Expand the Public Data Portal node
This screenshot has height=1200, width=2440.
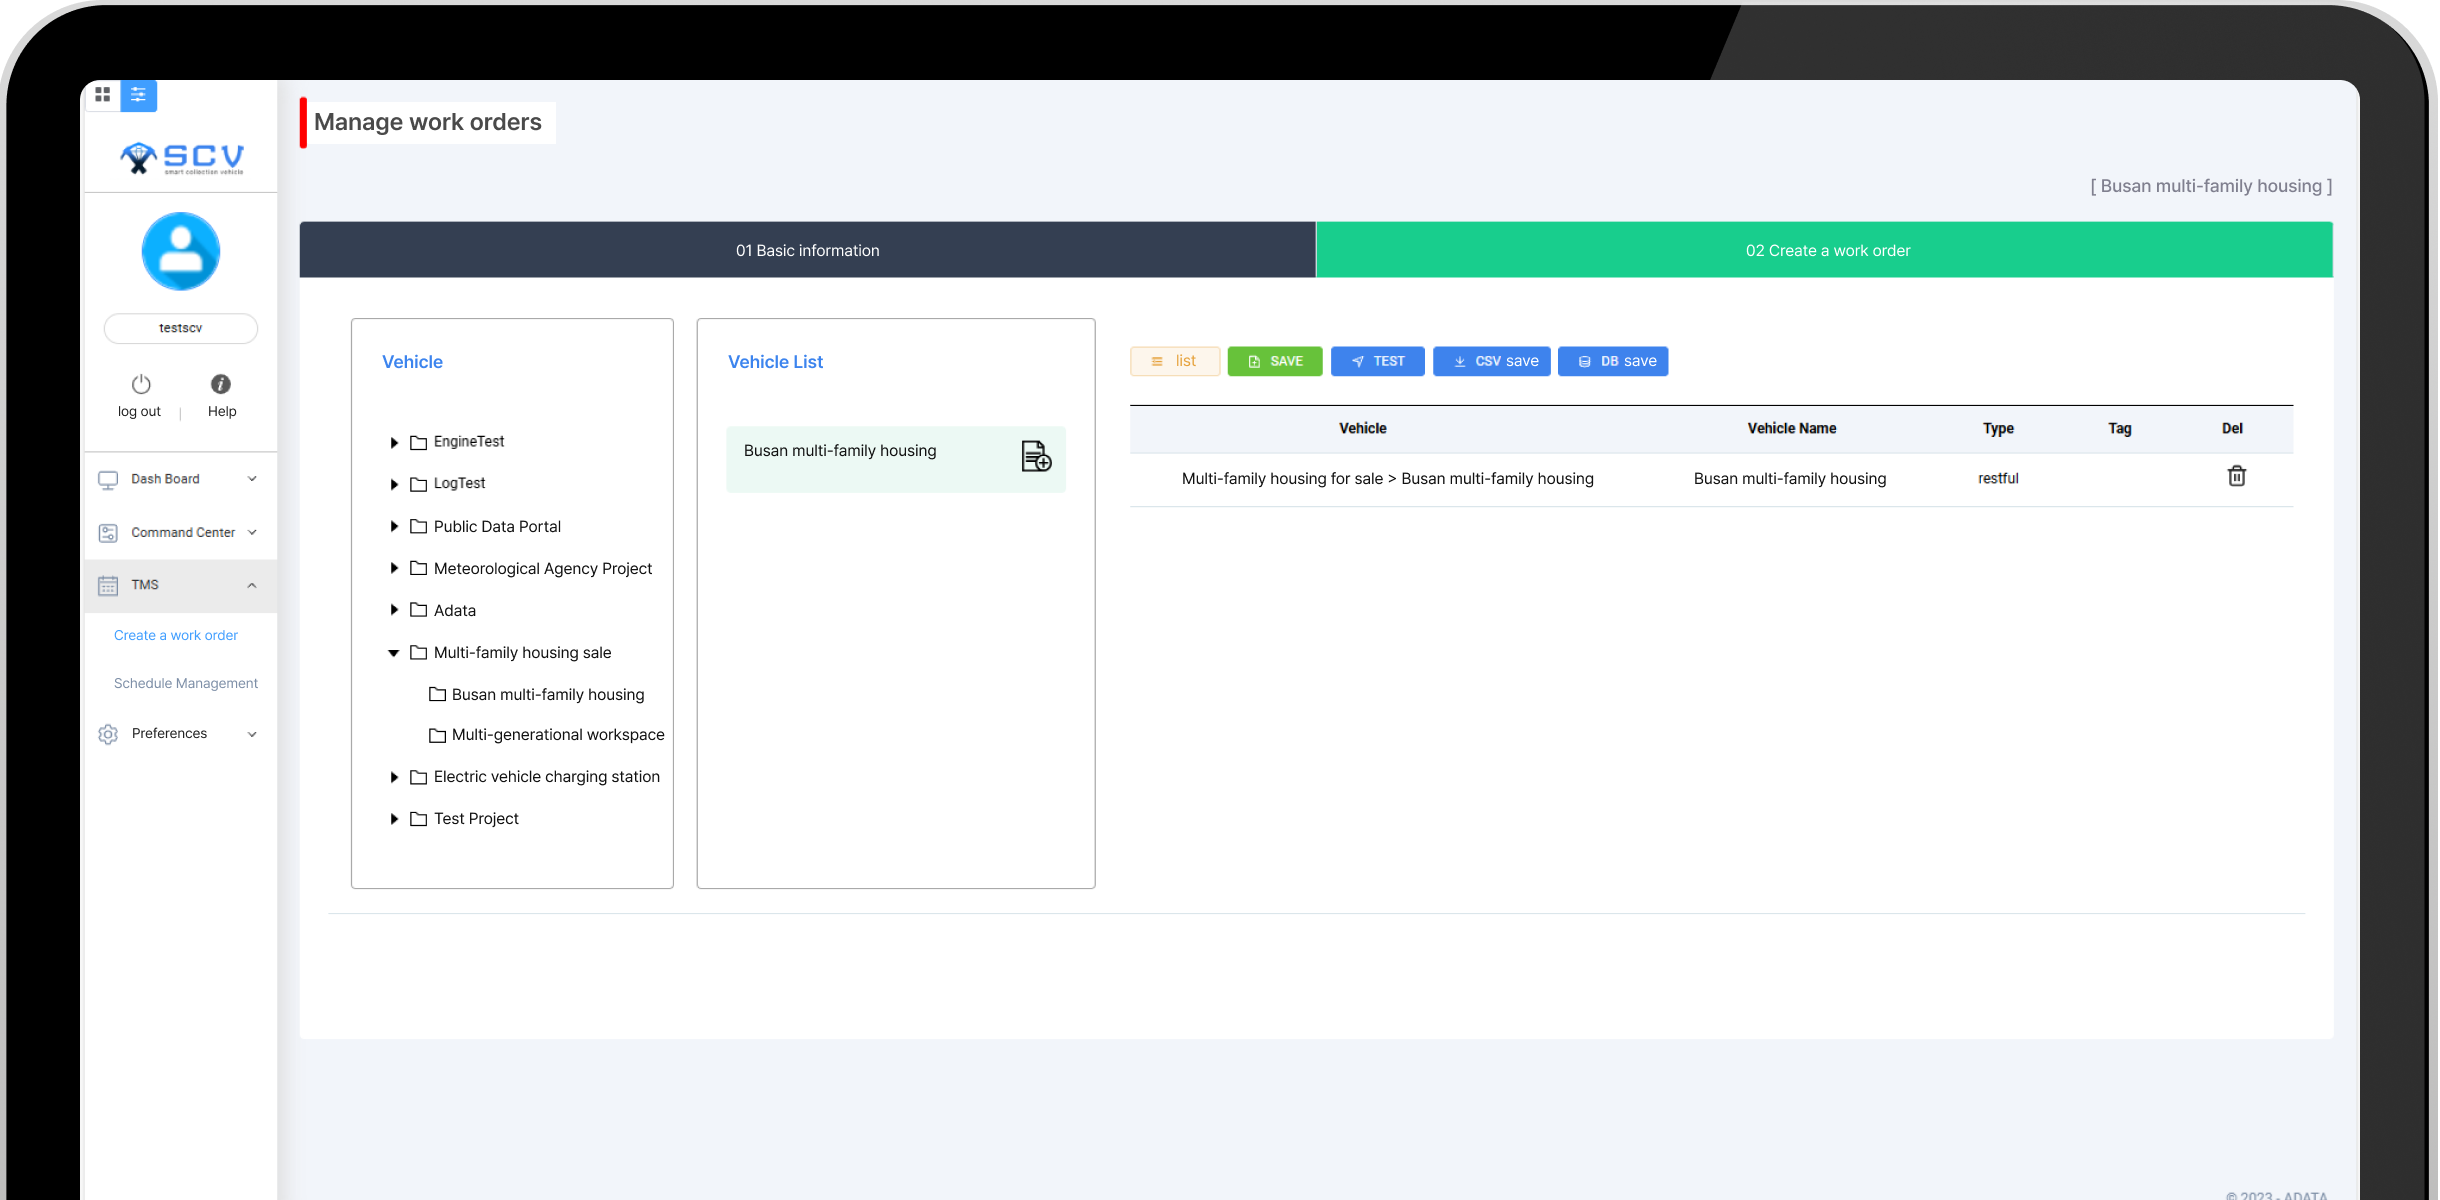tap(394, 526)
